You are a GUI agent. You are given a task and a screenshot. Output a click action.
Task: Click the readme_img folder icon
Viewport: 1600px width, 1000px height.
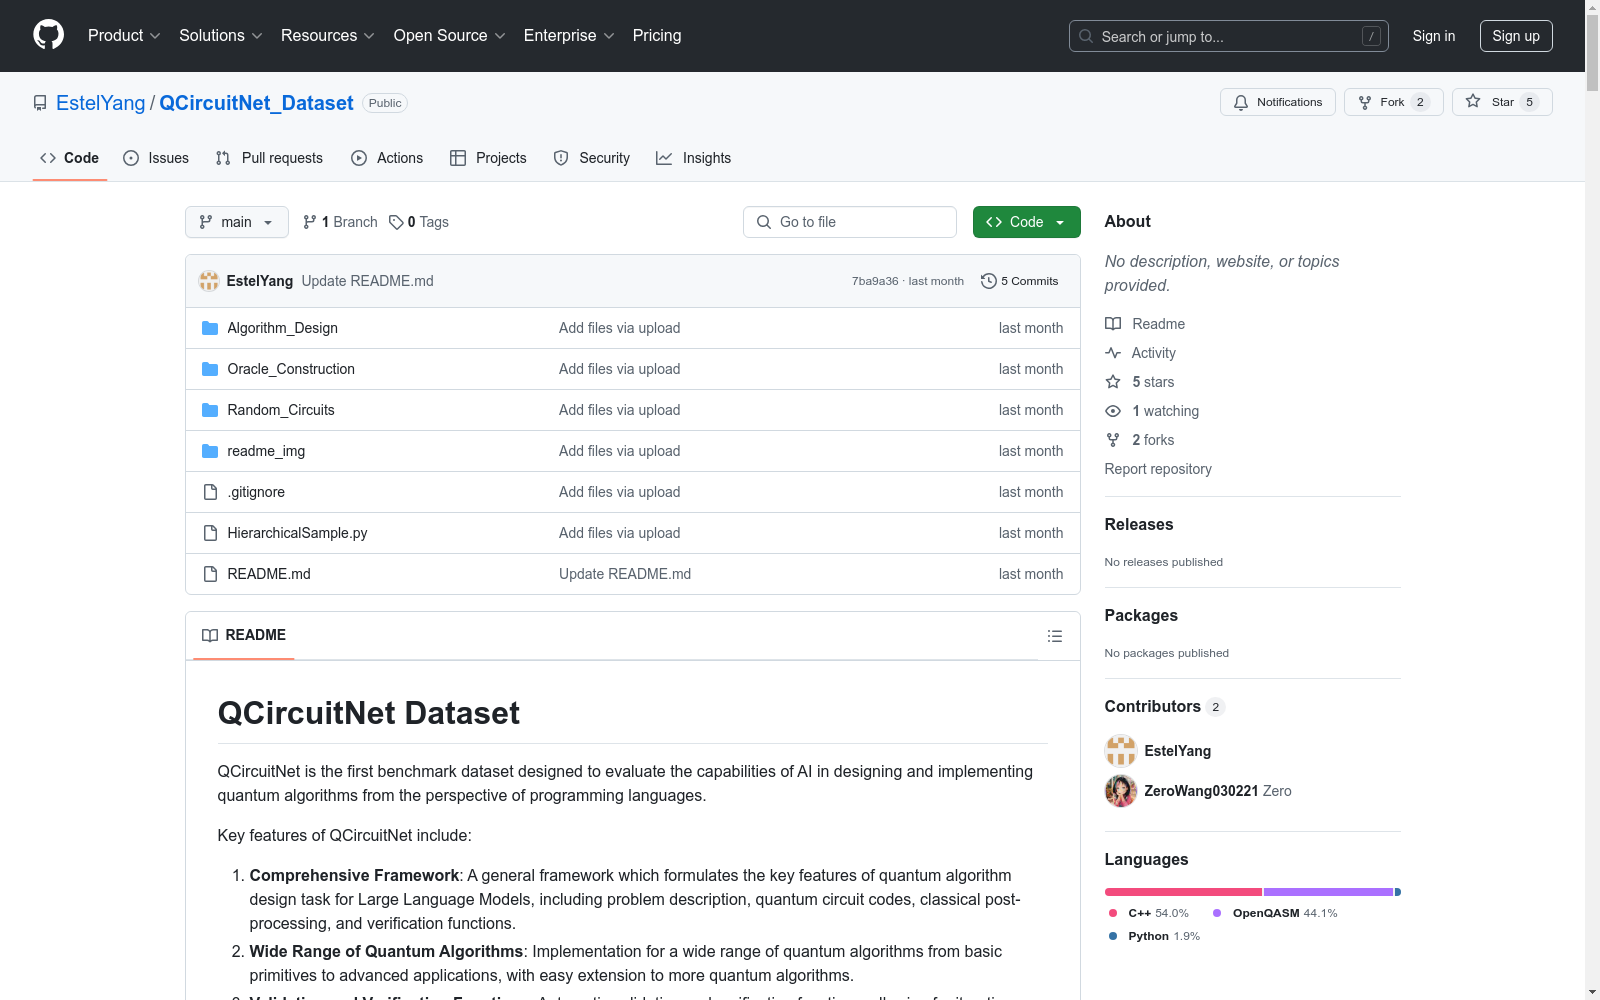click(210, 451)
